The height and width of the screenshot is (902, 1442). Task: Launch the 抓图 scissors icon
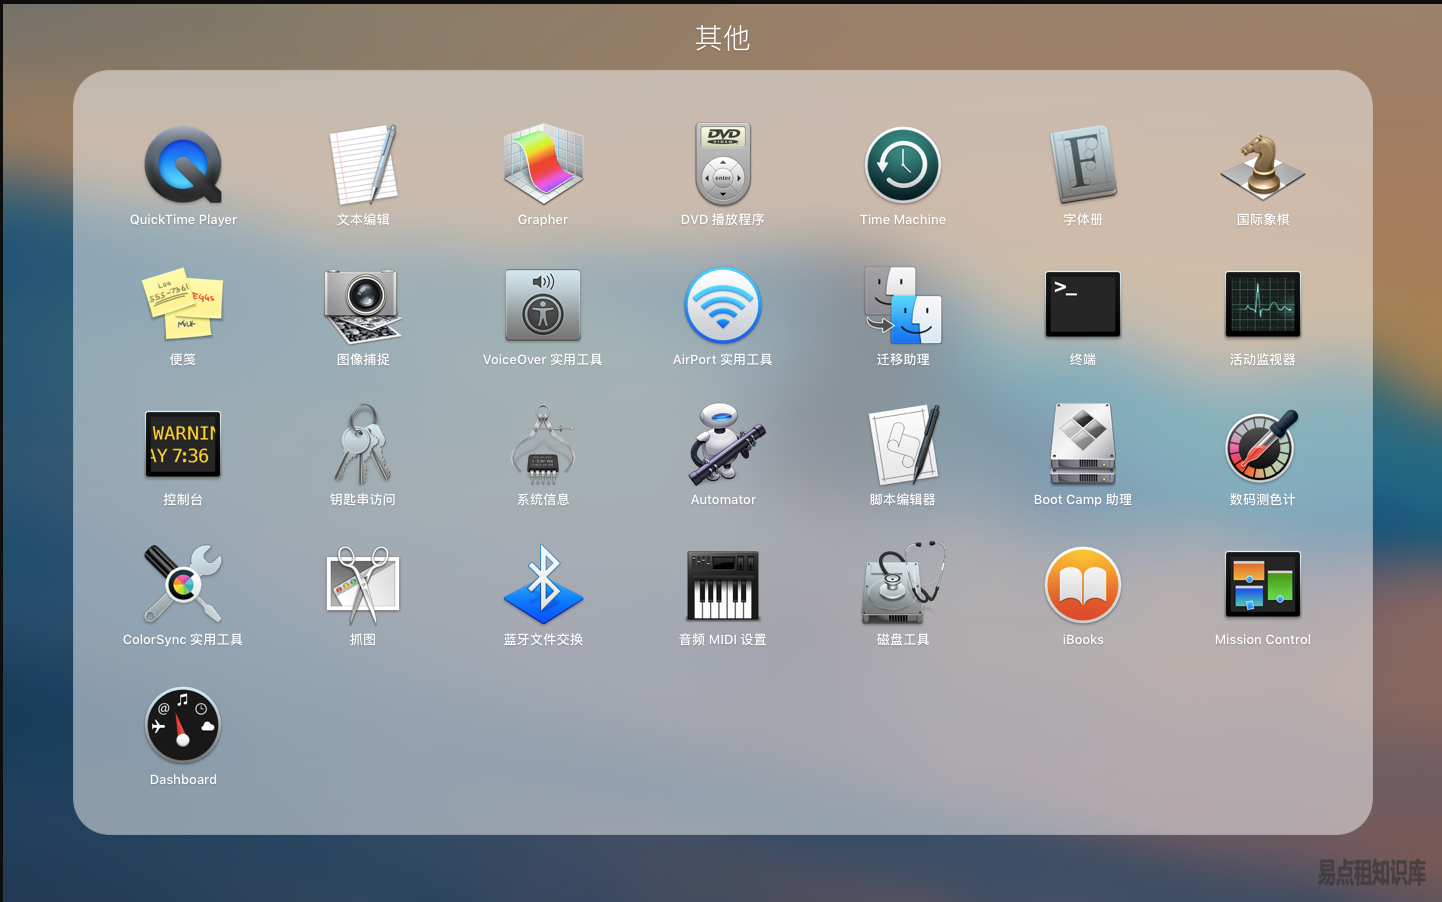363,585
